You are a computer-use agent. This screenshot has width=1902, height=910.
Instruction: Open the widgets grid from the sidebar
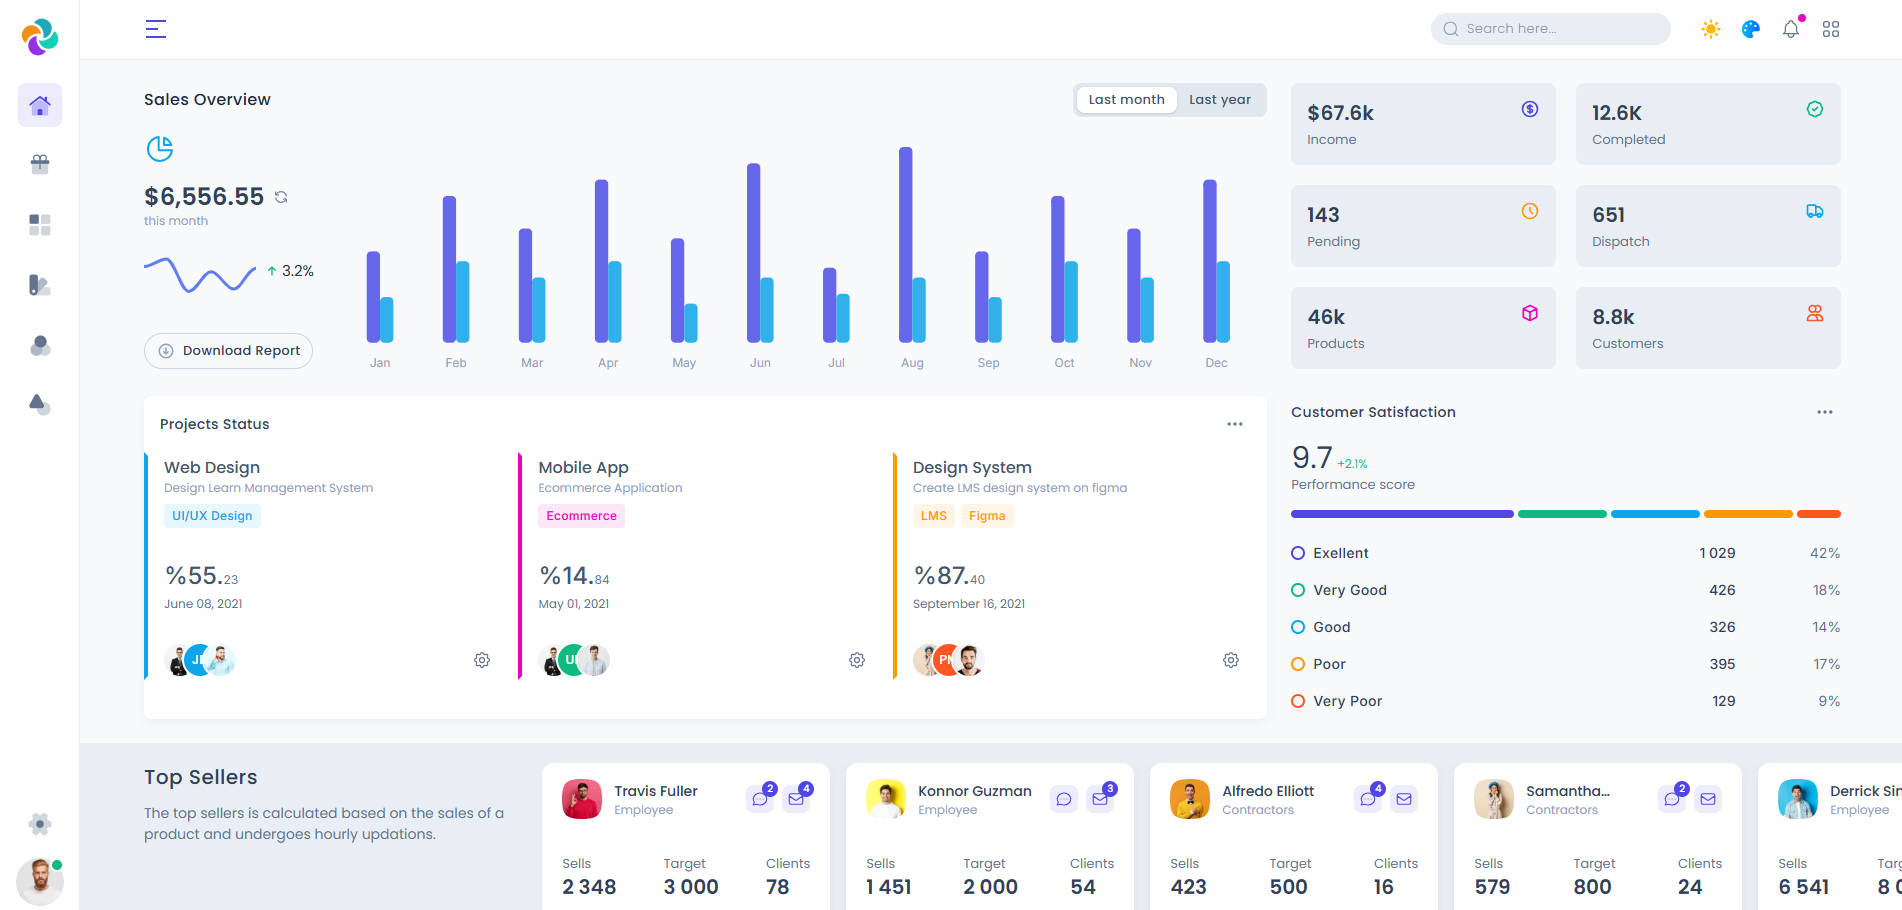pos(39,224)
